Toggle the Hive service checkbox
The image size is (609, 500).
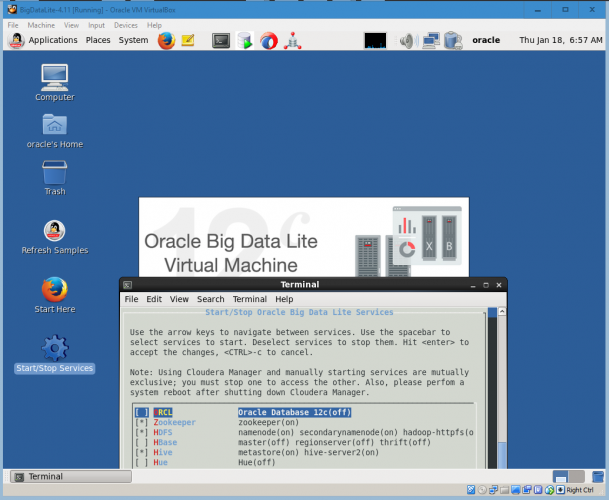pyautogui.click(x=141, y=453)
